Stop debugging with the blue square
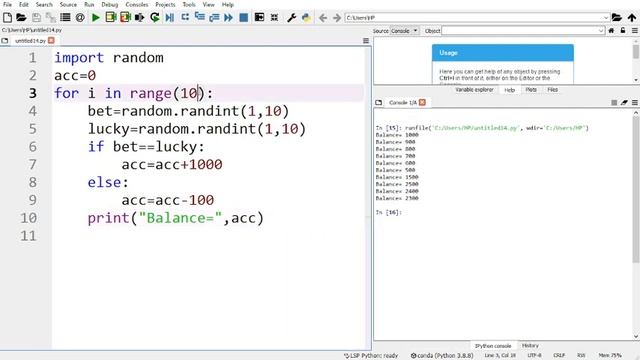640x360 pixels. (x=244, y=18)
